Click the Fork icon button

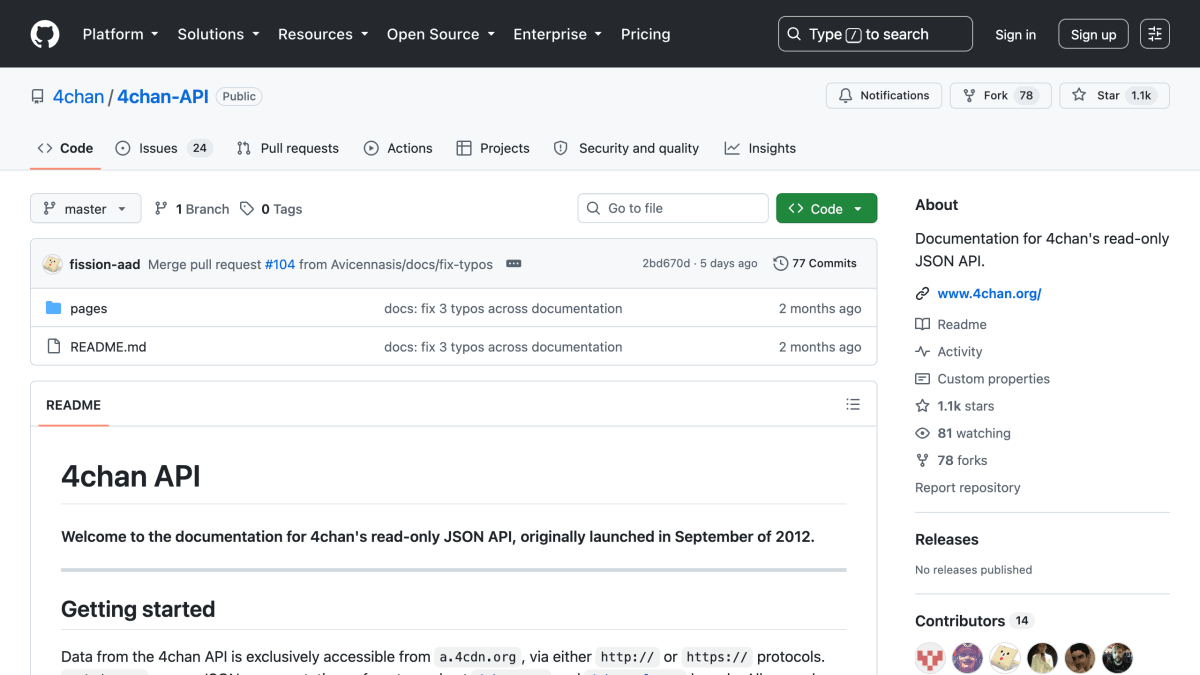click(x=969, y=96)
